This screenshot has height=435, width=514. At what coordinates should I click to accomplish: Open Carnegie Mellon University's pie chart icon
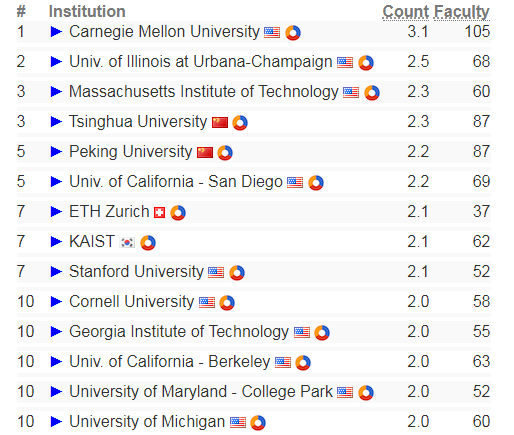tap(293, 33)
